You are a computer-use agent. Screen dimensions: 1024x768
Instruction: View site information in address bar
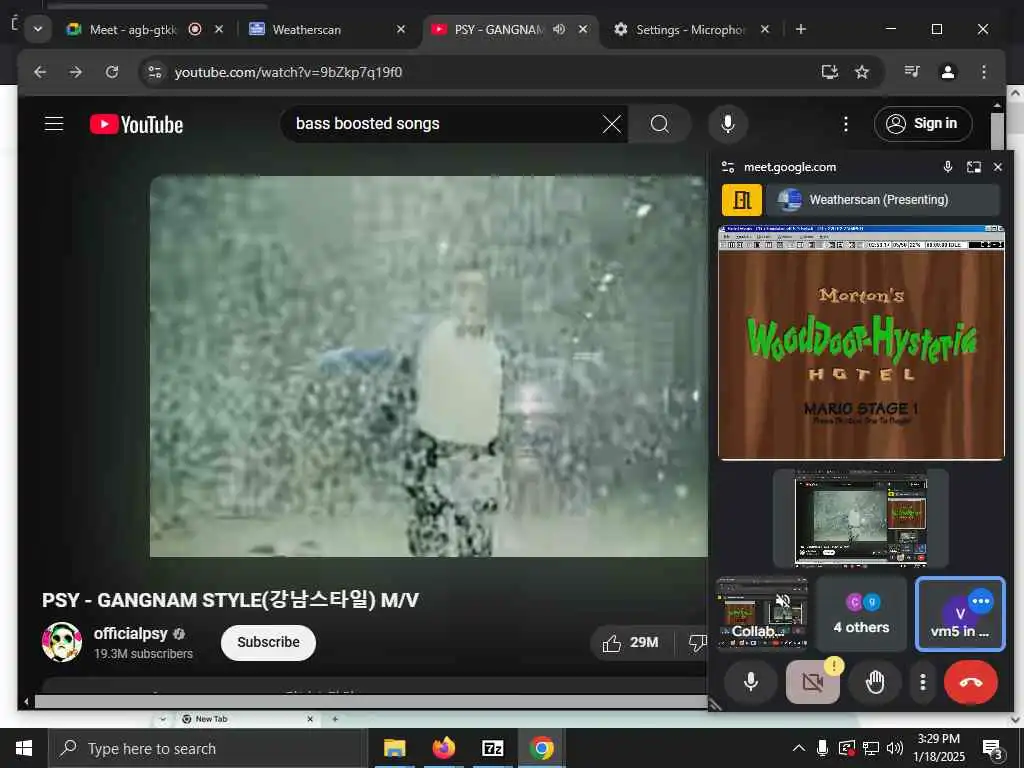click(155, 72)
